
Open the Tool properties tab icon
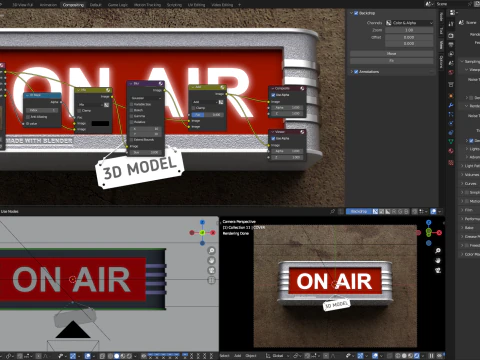point(451,24)
